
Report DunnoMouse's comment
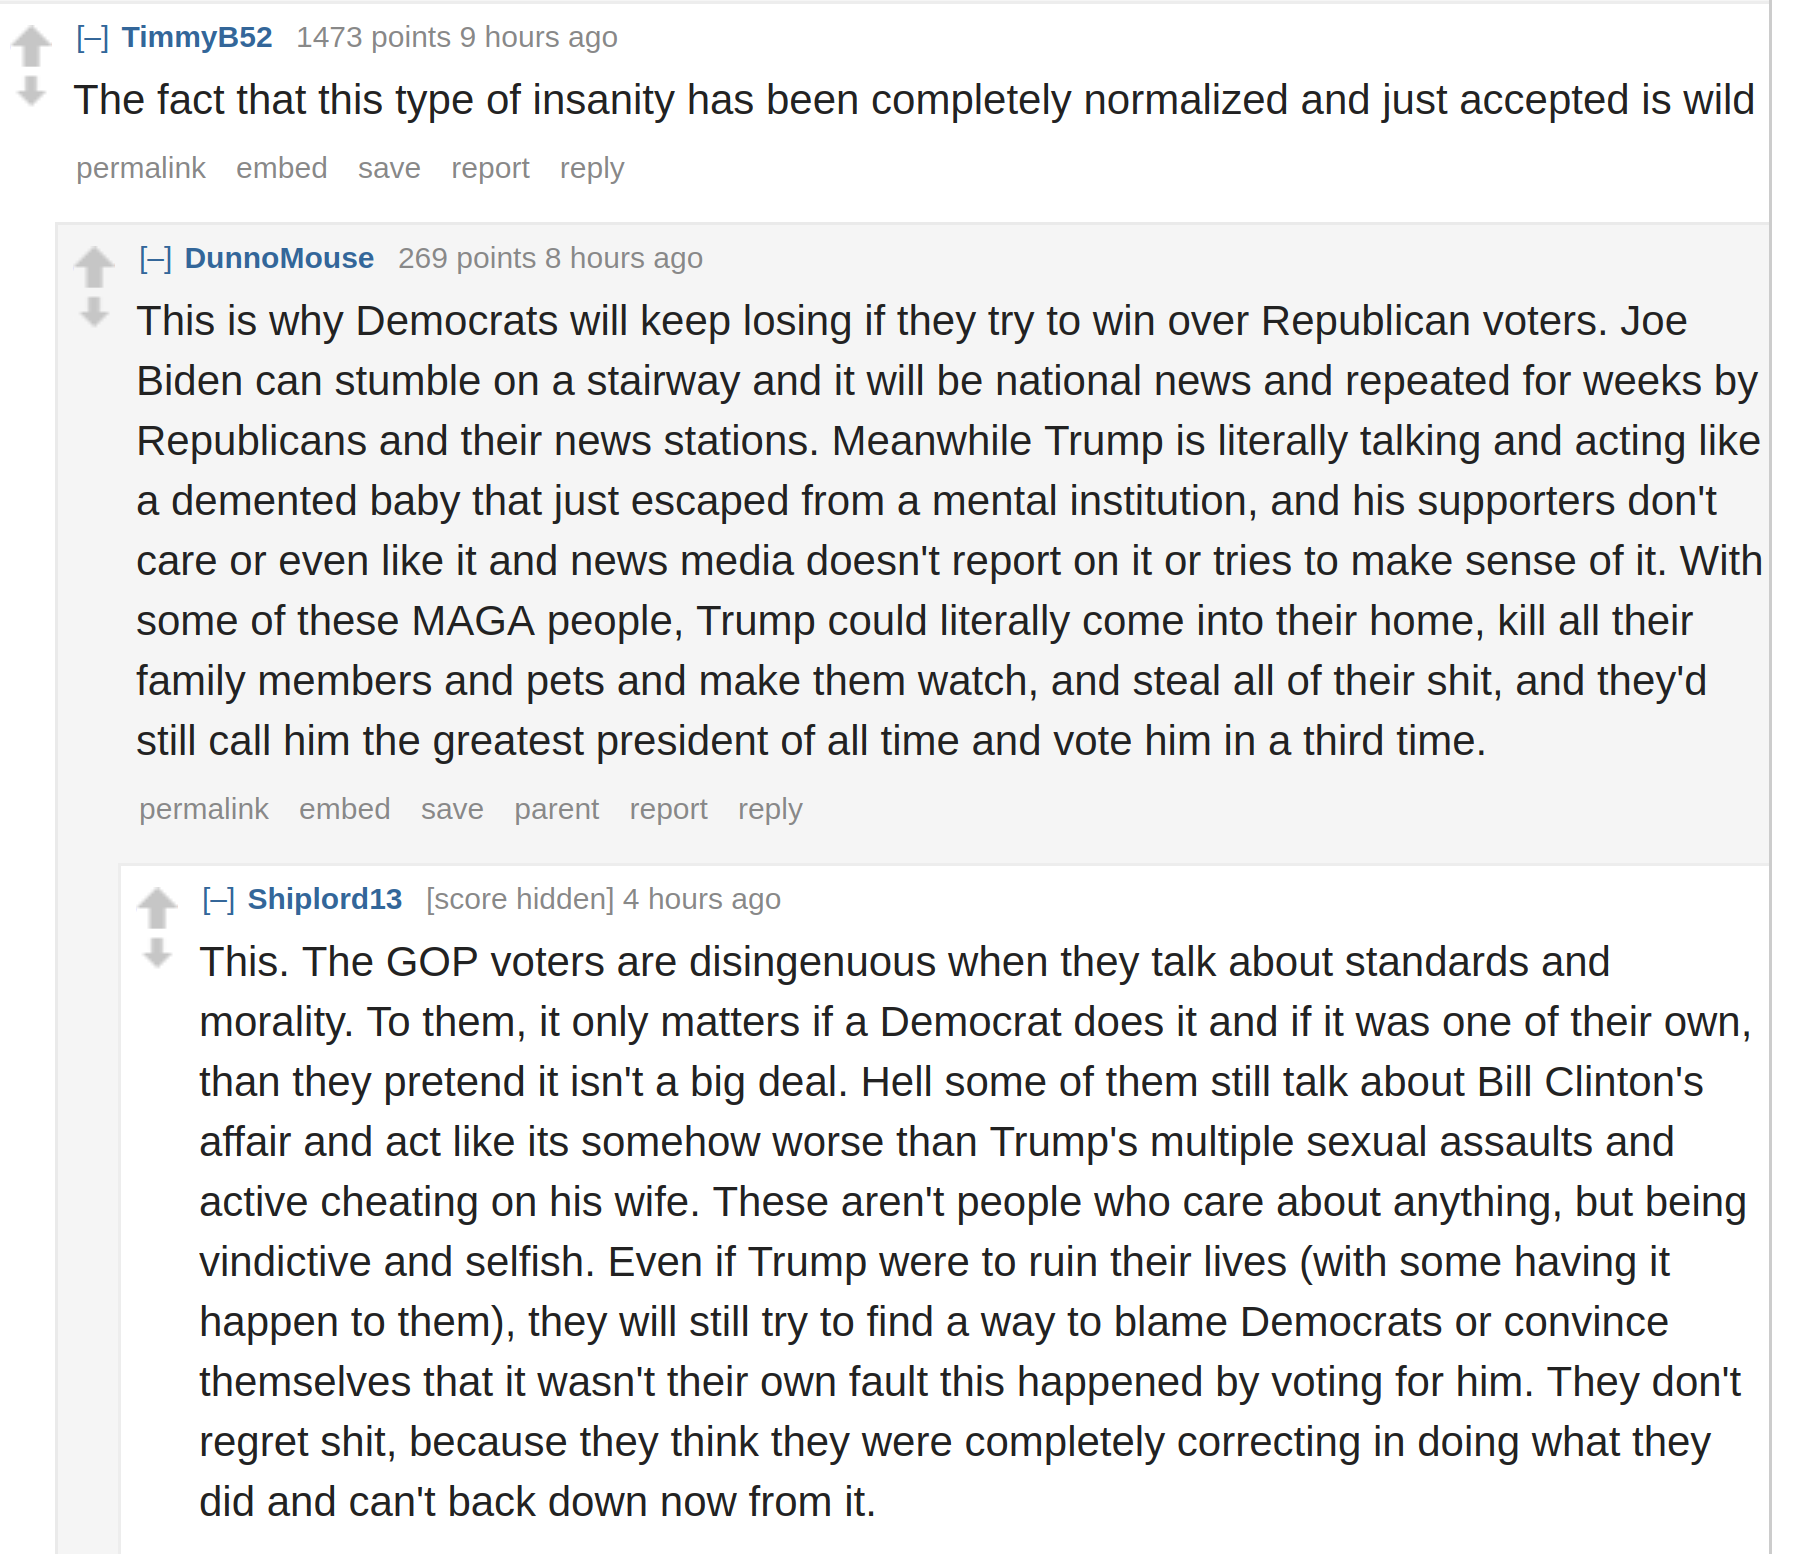coord(668,809)
